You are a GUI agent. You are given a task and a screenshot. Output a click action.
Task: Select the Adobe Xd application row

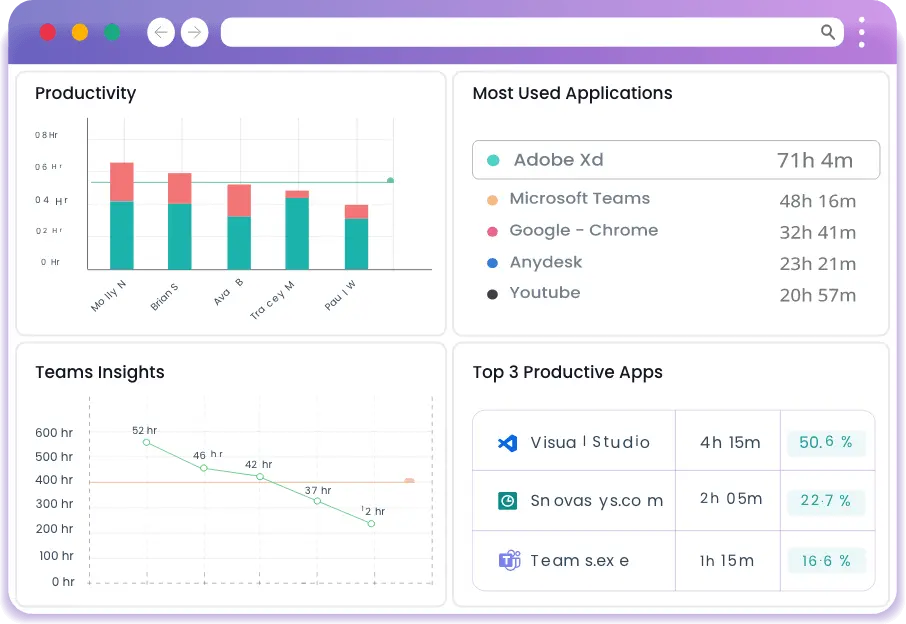(676, 160)
